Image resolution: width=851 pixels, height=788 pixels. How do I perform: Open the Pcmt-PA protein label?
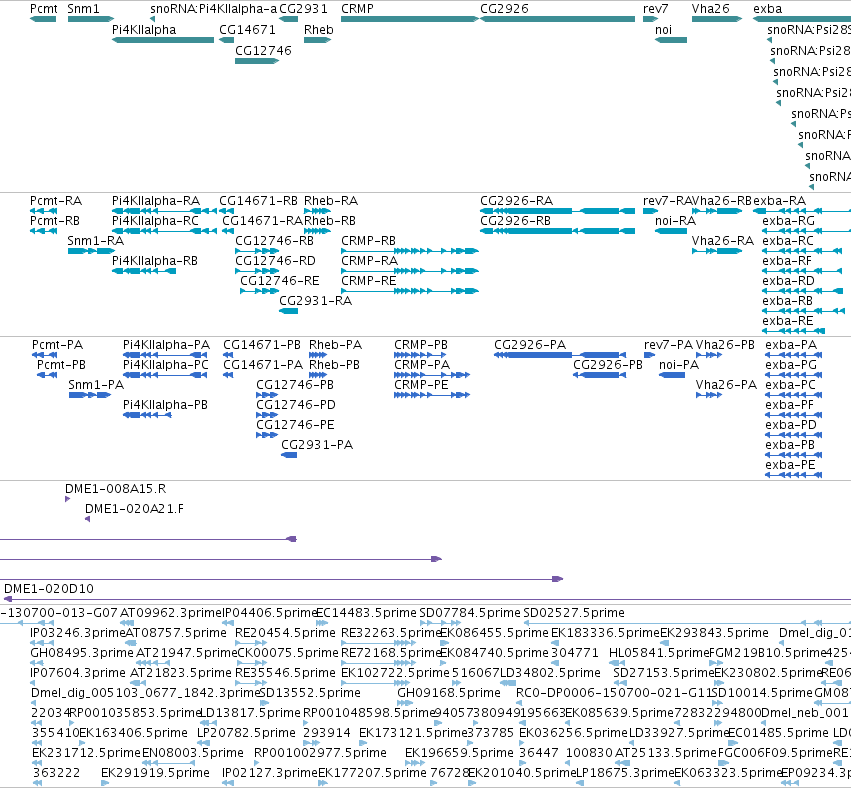point(58,345)
